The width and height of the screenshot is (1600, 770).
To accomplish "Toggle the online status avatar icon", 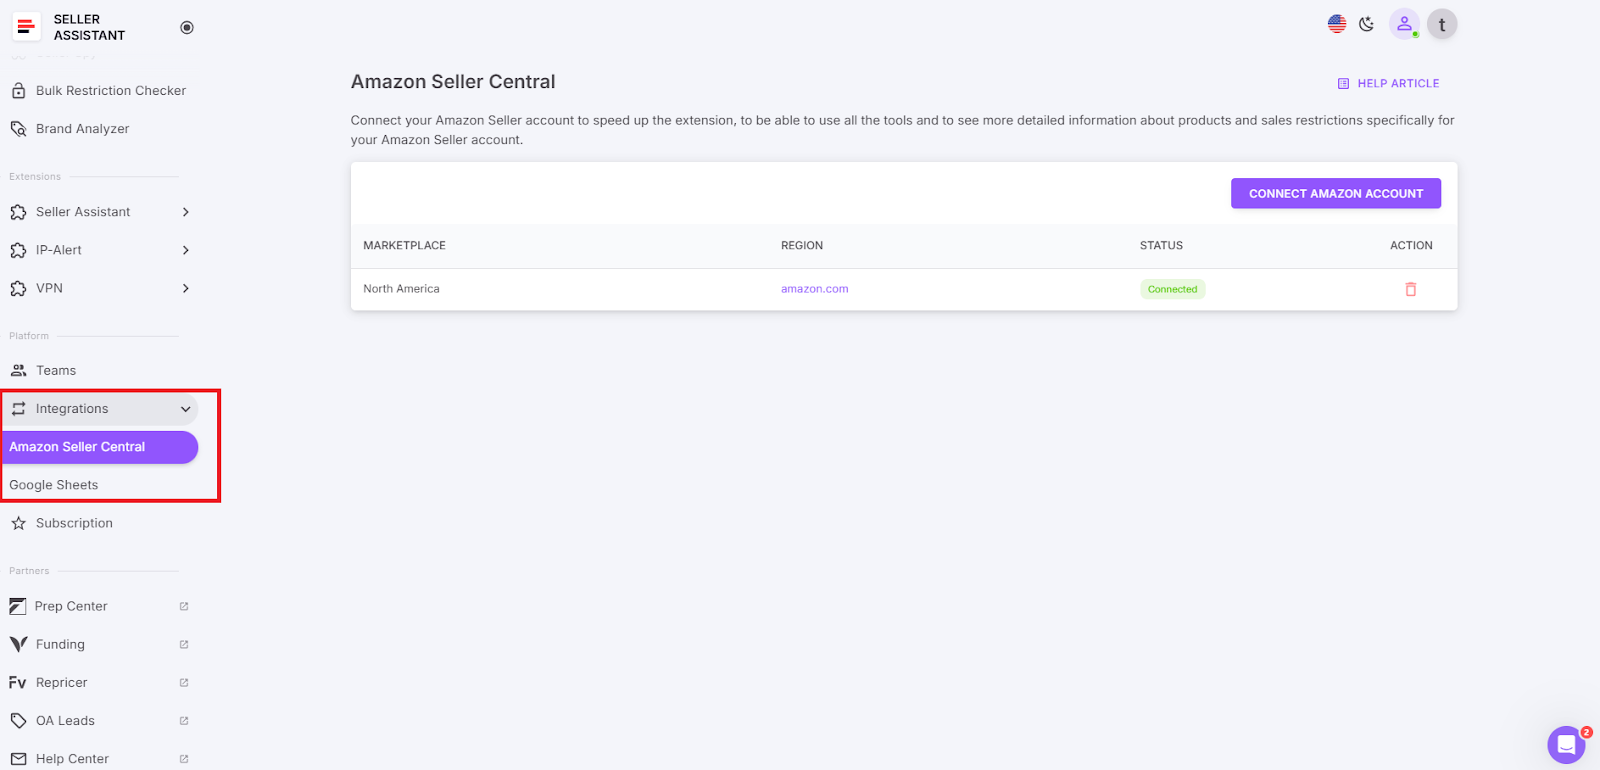I will click(1404, 23).
